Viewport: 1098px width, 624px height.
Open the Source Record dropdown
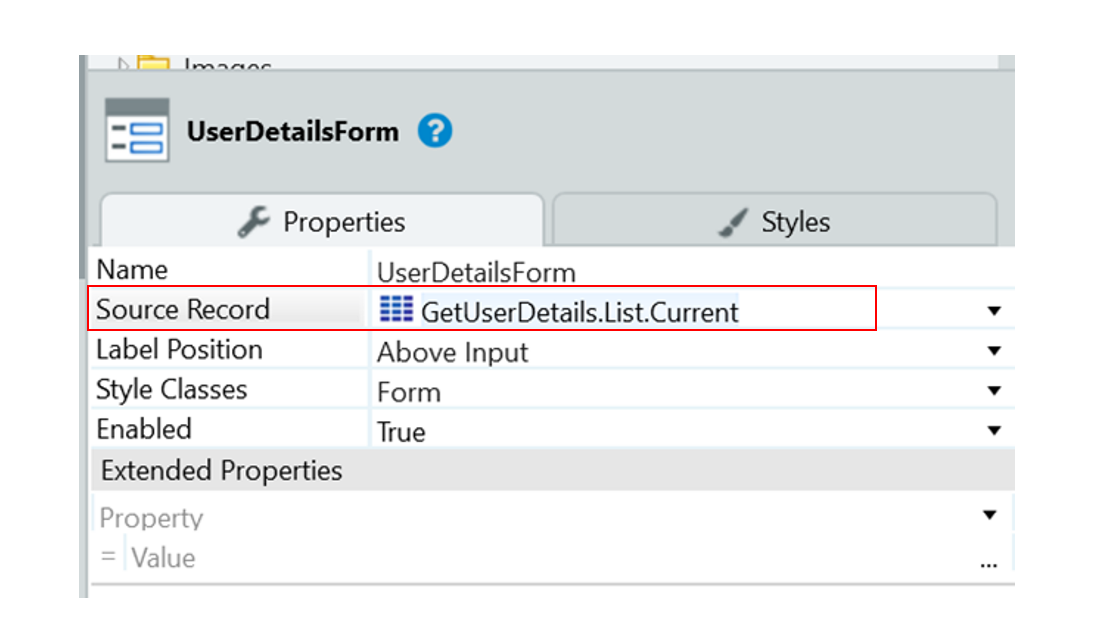click(x=994, y=310)
